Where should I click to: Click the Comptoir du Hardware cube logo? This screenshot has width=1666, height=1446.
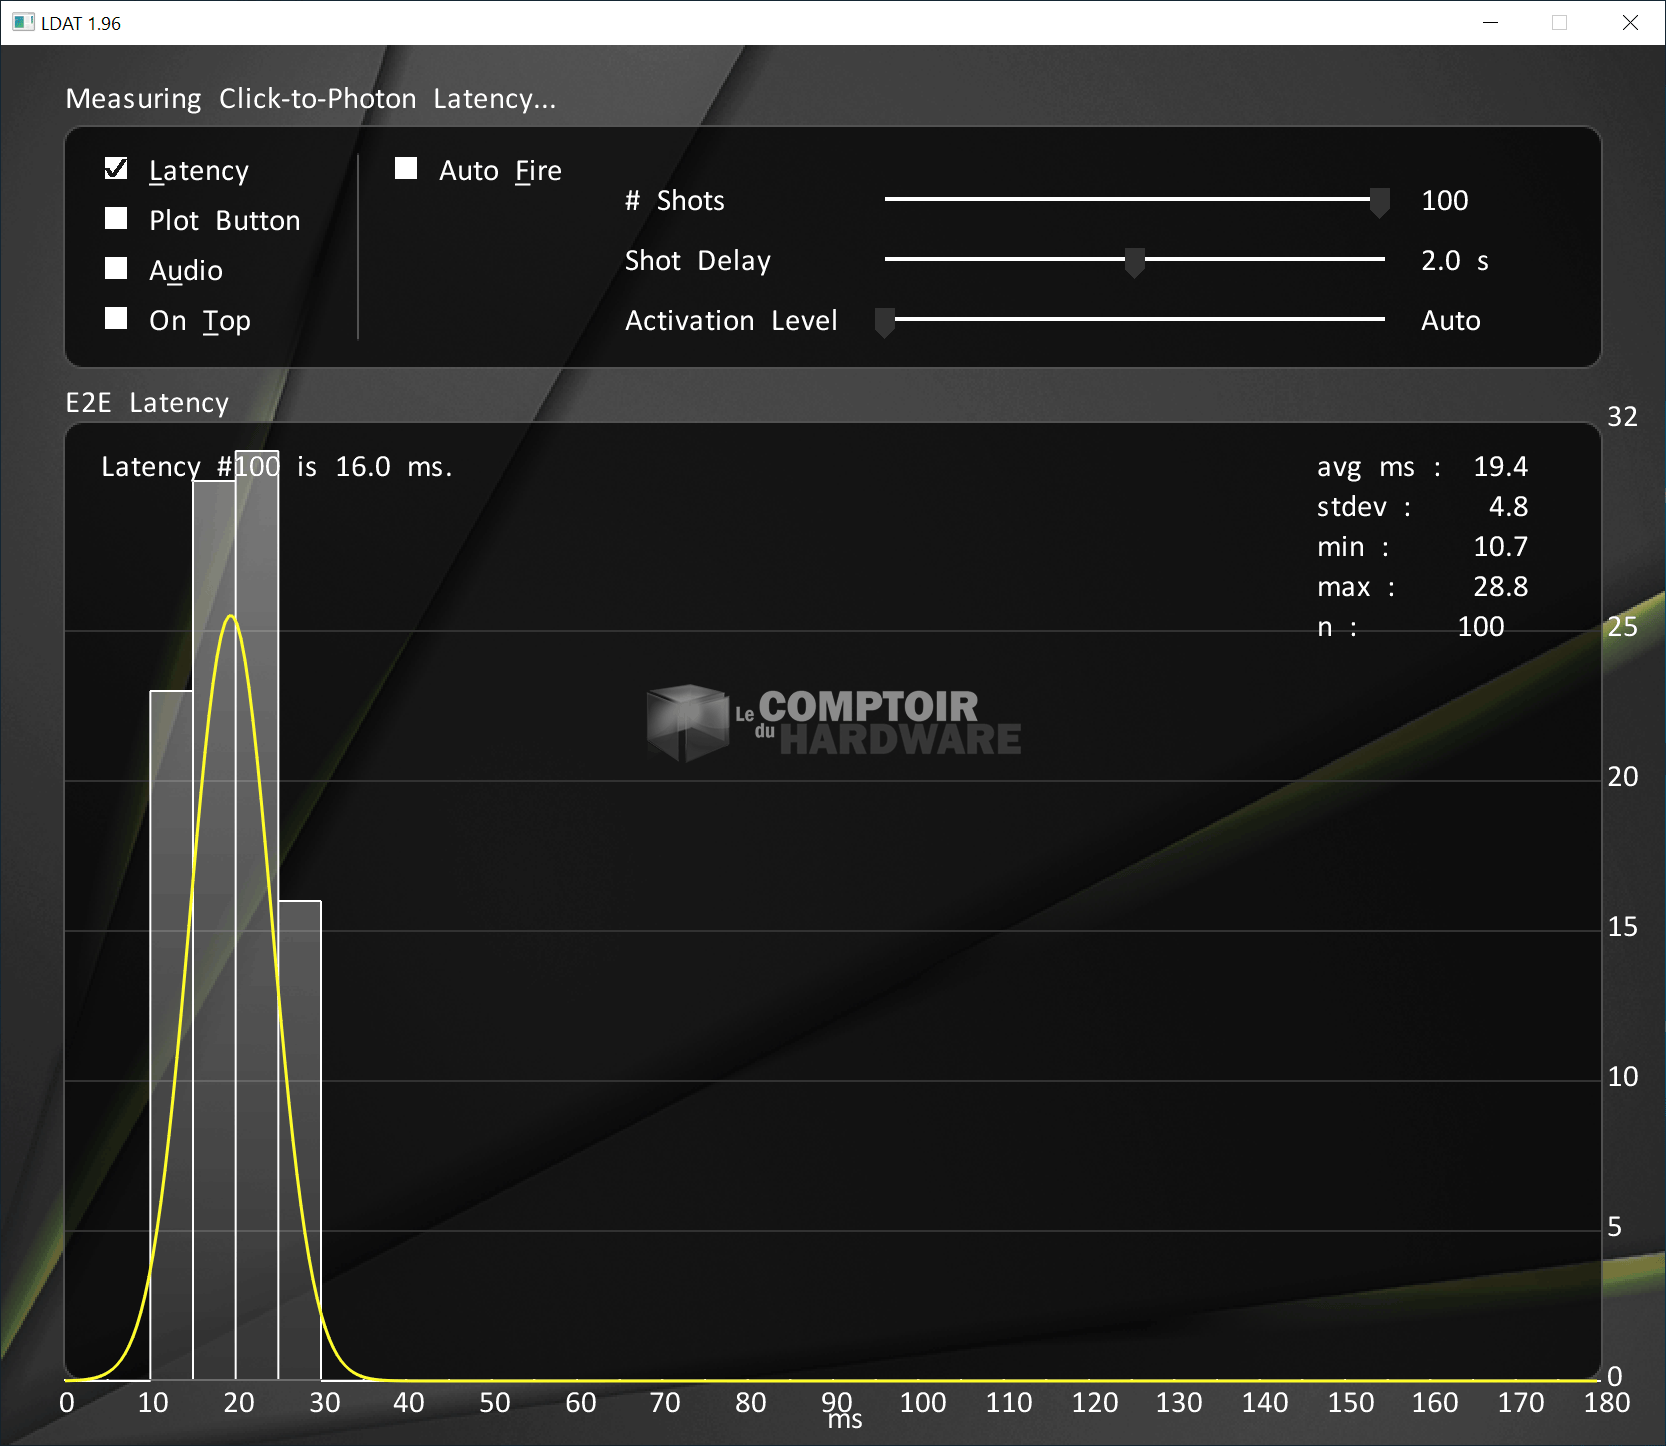[x=687, y=721]
